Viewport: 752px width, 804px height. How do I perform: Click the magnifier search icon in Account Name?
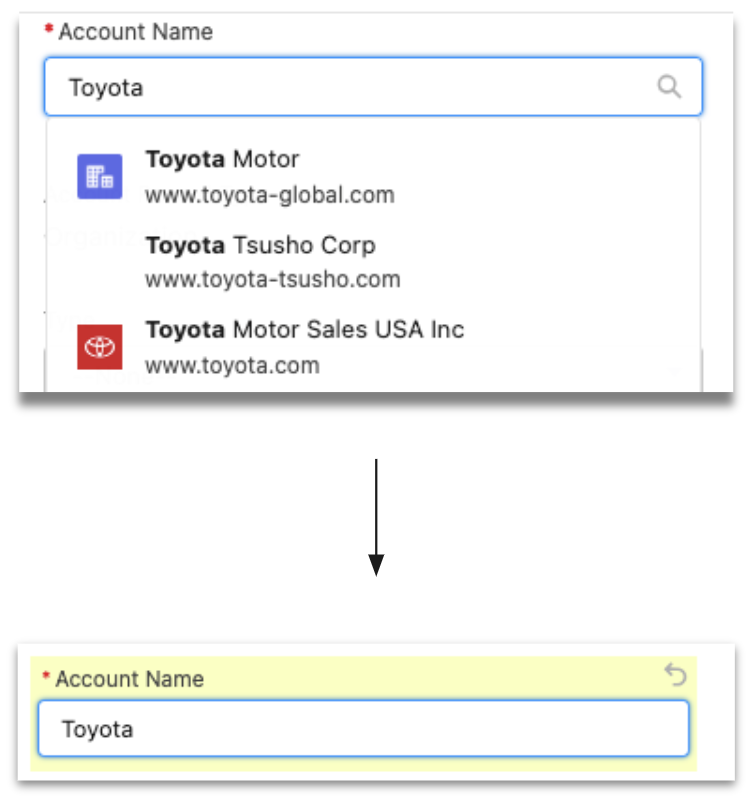pyautogui.click(x=669, y=87)
